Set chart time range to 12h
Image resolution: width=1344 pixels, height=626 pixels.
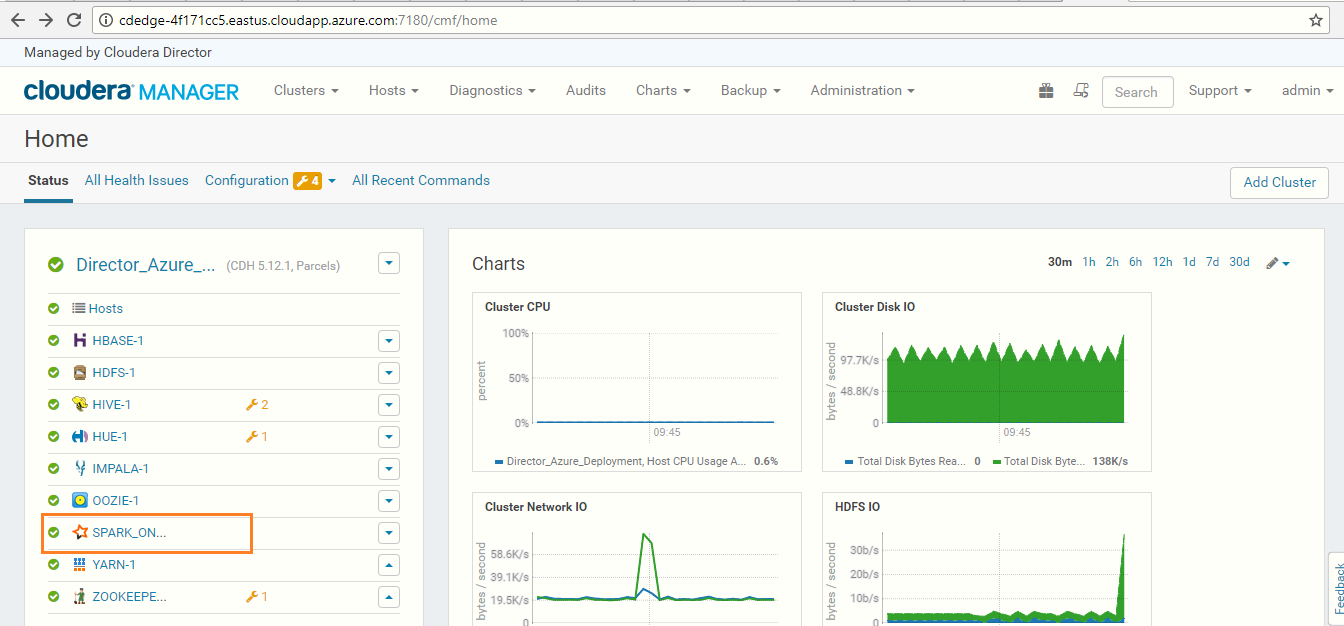pos(1162,262)
